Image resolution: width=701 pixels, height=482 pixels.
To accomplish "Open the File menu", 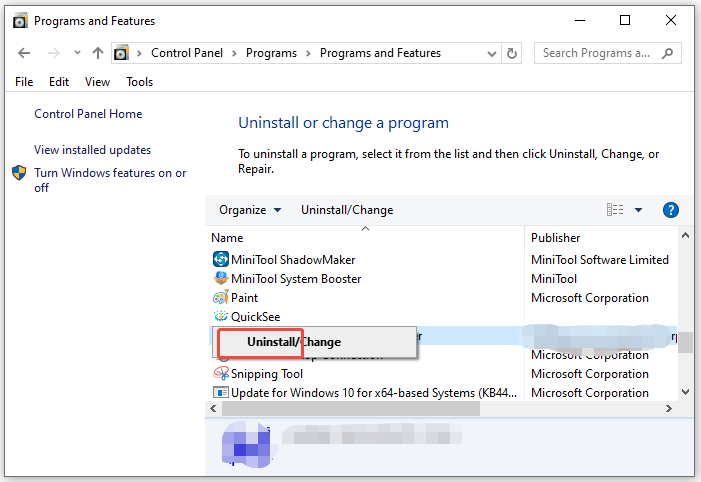I will [x=24, y=82].
